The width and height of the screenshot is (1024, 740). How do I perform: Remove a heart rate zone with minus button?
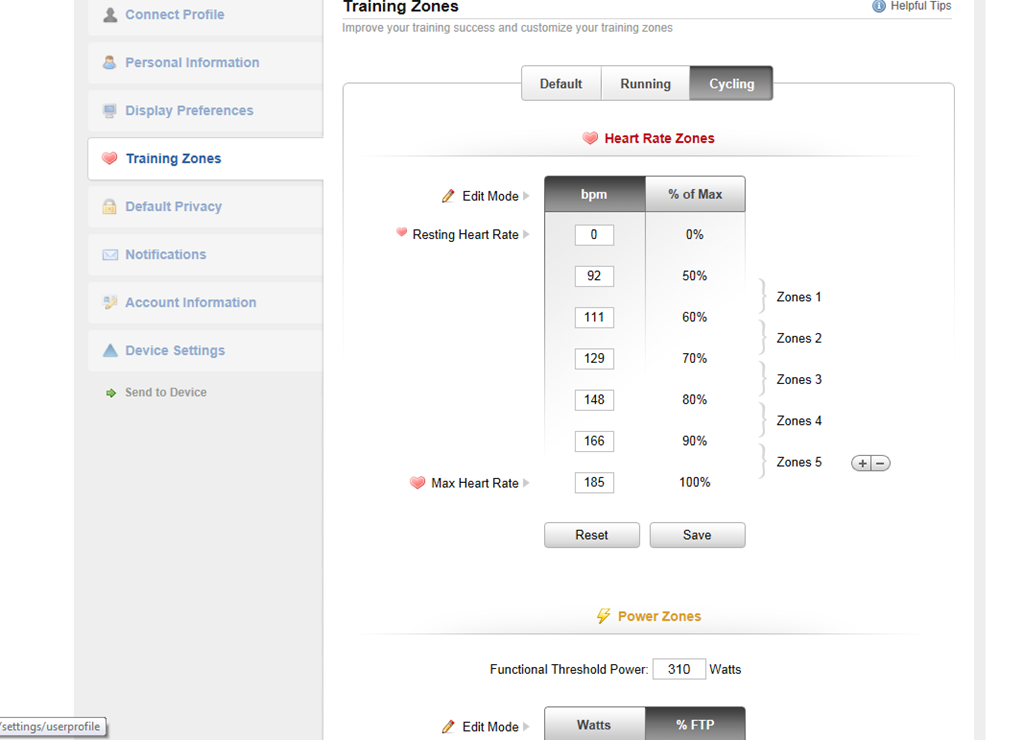pos(880,463)
